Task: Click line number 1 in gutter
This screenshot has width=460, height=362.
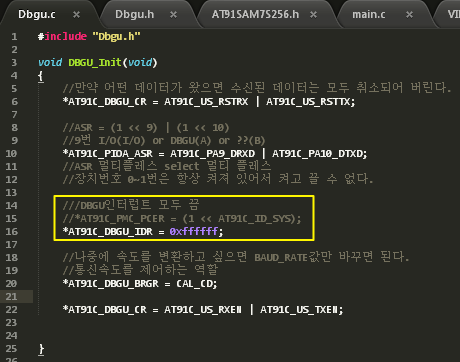Action: 14,36
